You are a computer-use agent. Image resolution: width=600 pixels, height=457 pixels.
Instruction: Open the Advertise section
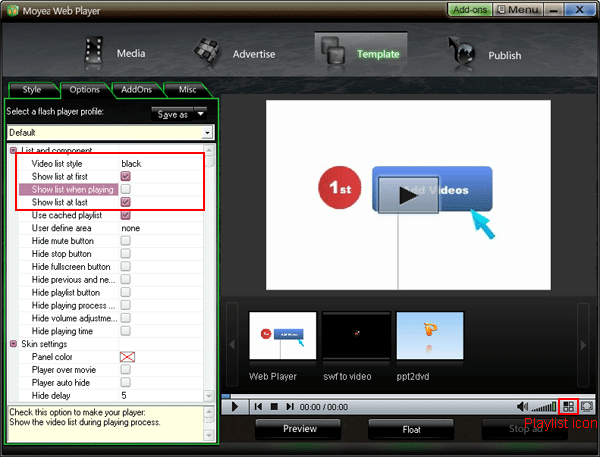coord(234,53)
